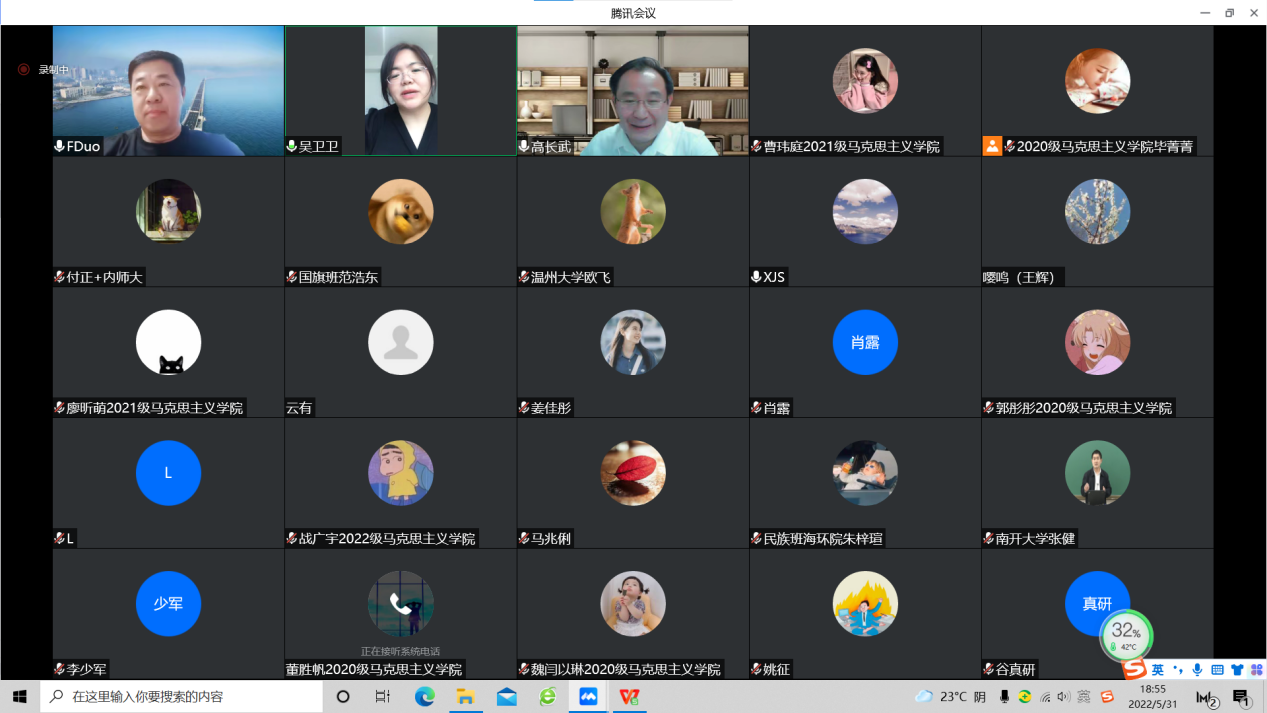Viewport: 1267px width, 713px height.
Task: Open the notification action center
Action: pos(1241,697)
